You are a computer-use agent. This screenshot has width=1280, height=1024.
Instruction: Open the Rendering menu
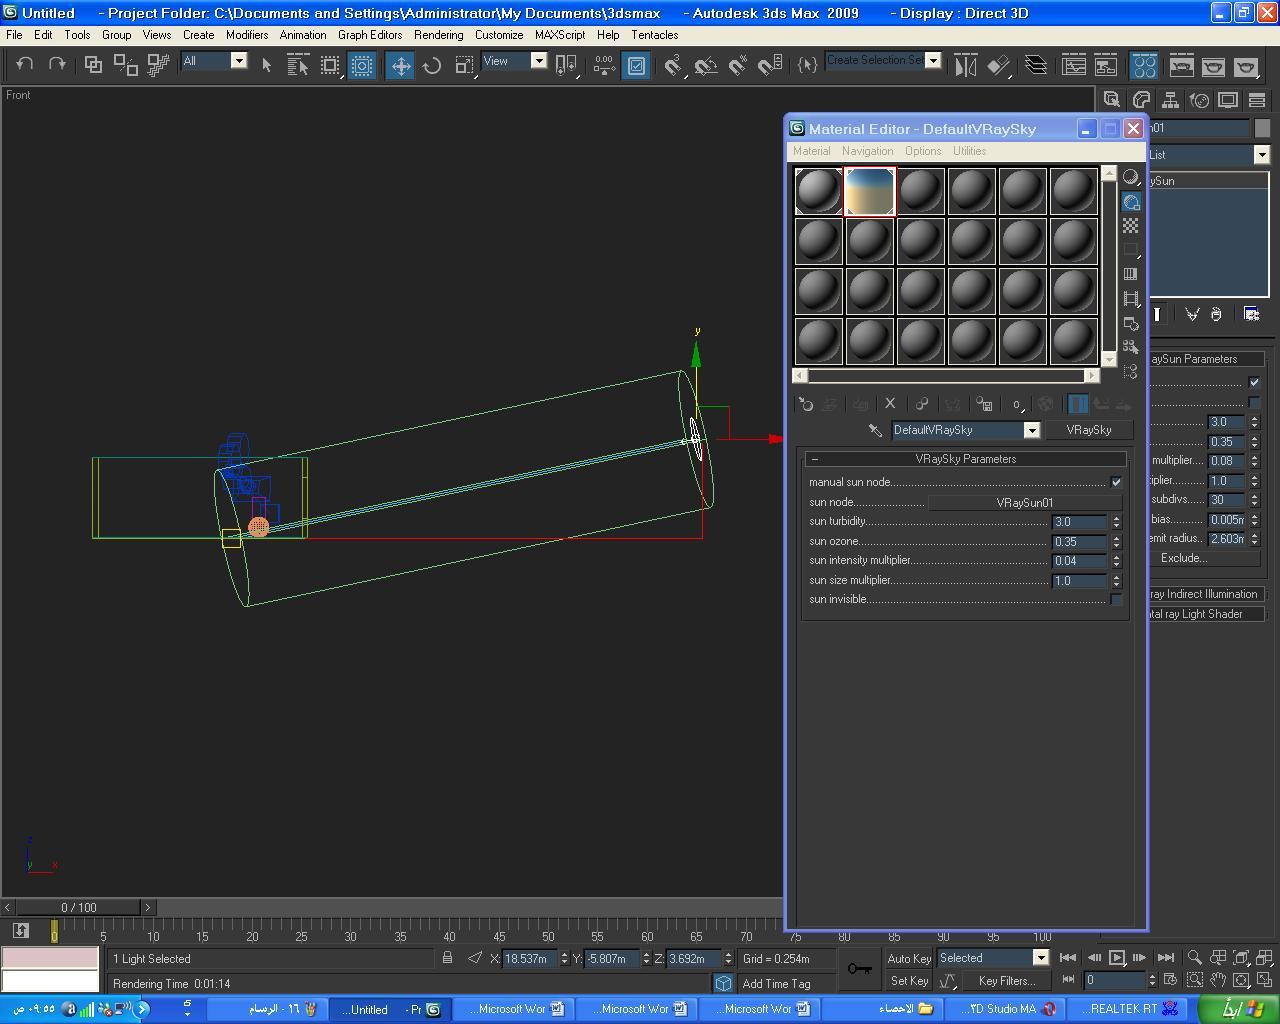point(438,34)
